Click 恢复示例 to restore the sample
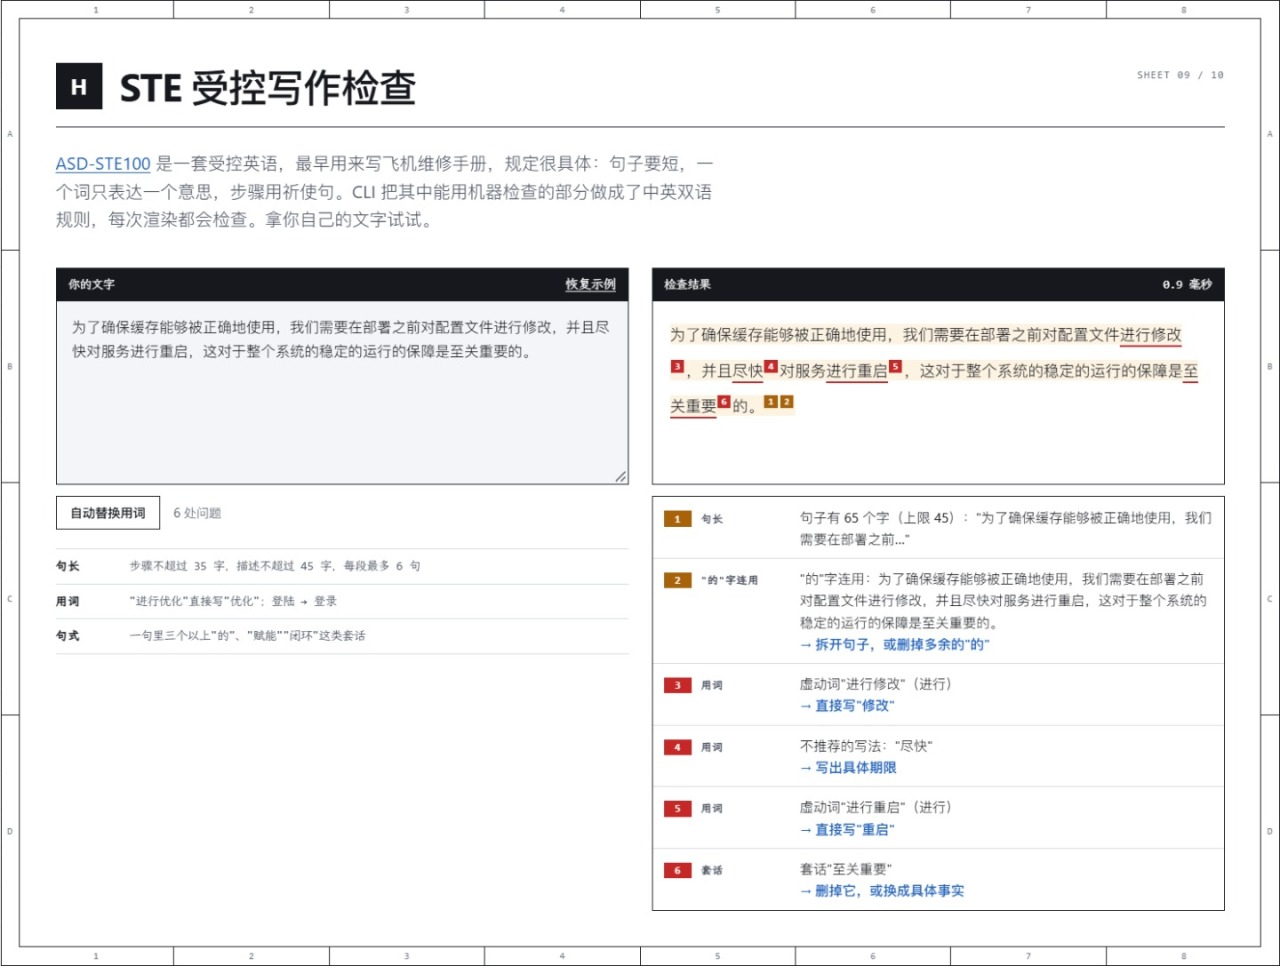Image resolution: width=1280 pixels, height=966 pixels. (590, 284)
